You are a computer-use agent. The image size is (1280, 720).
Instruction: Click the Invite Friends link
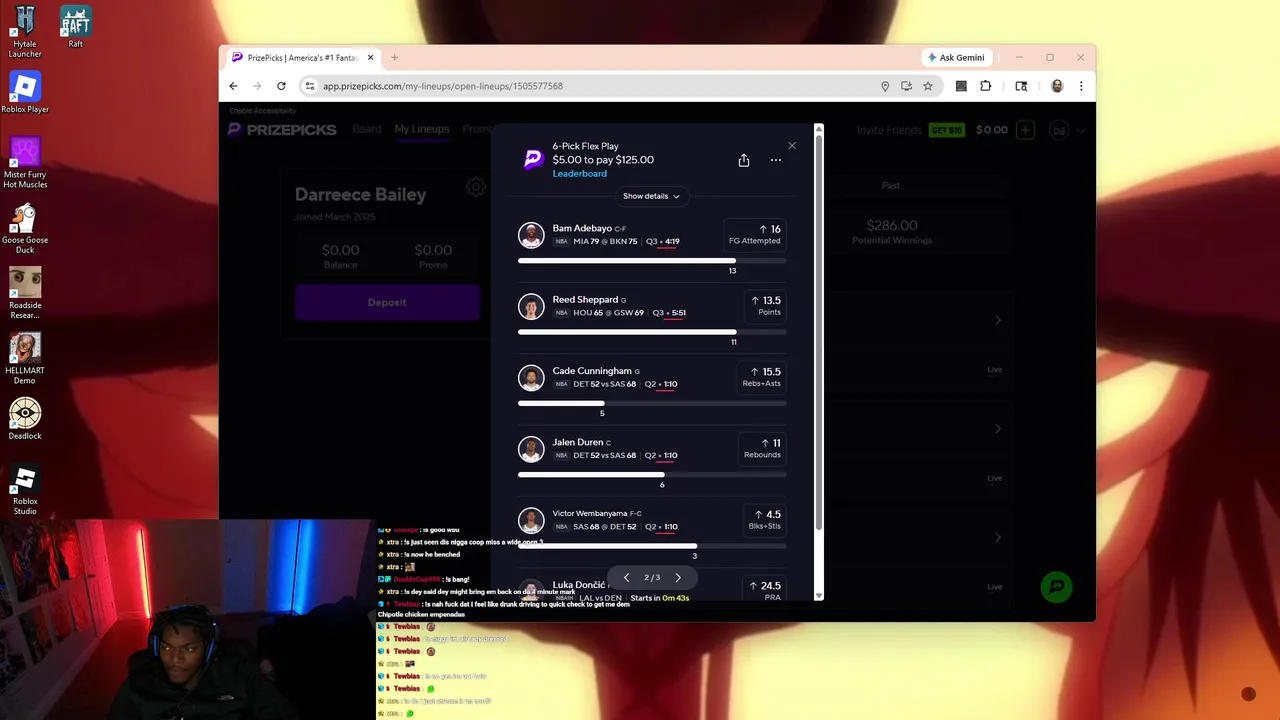pyautogui.click(x=889, y=130)
